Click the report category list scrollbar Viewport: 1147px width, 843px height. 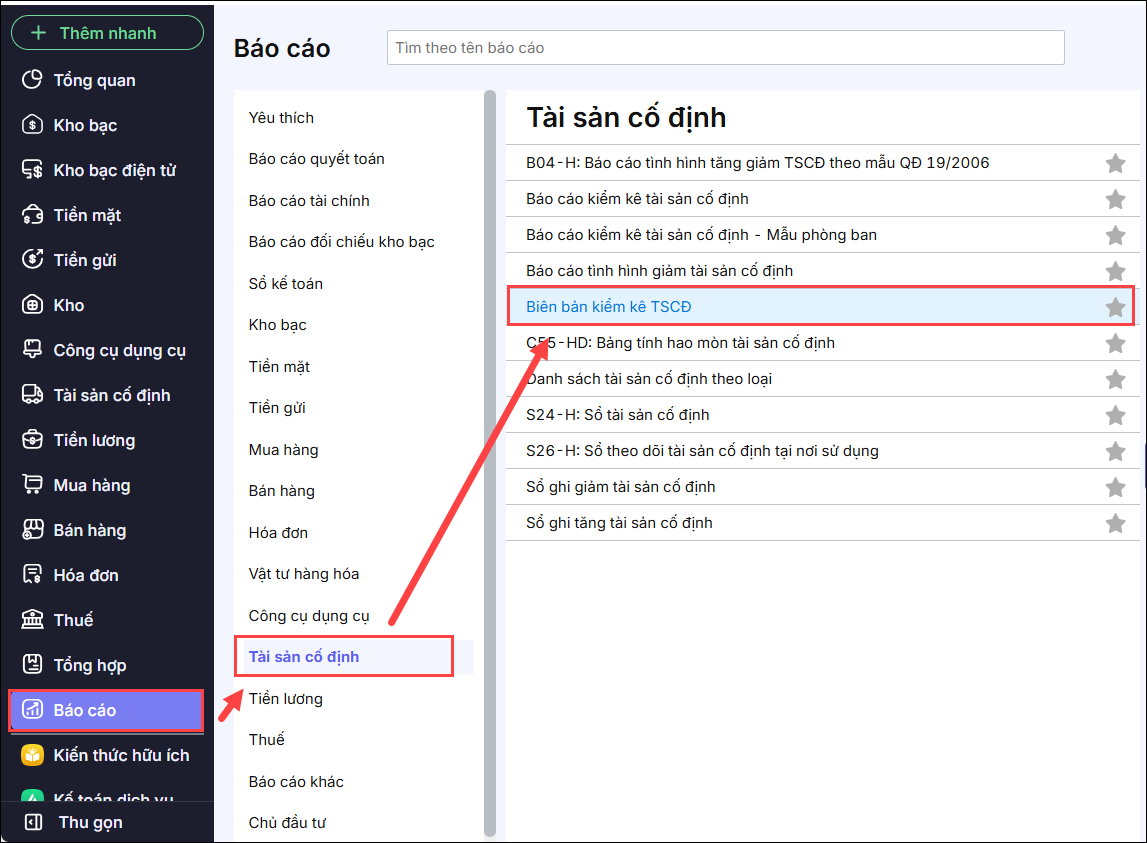coord(489,462)
